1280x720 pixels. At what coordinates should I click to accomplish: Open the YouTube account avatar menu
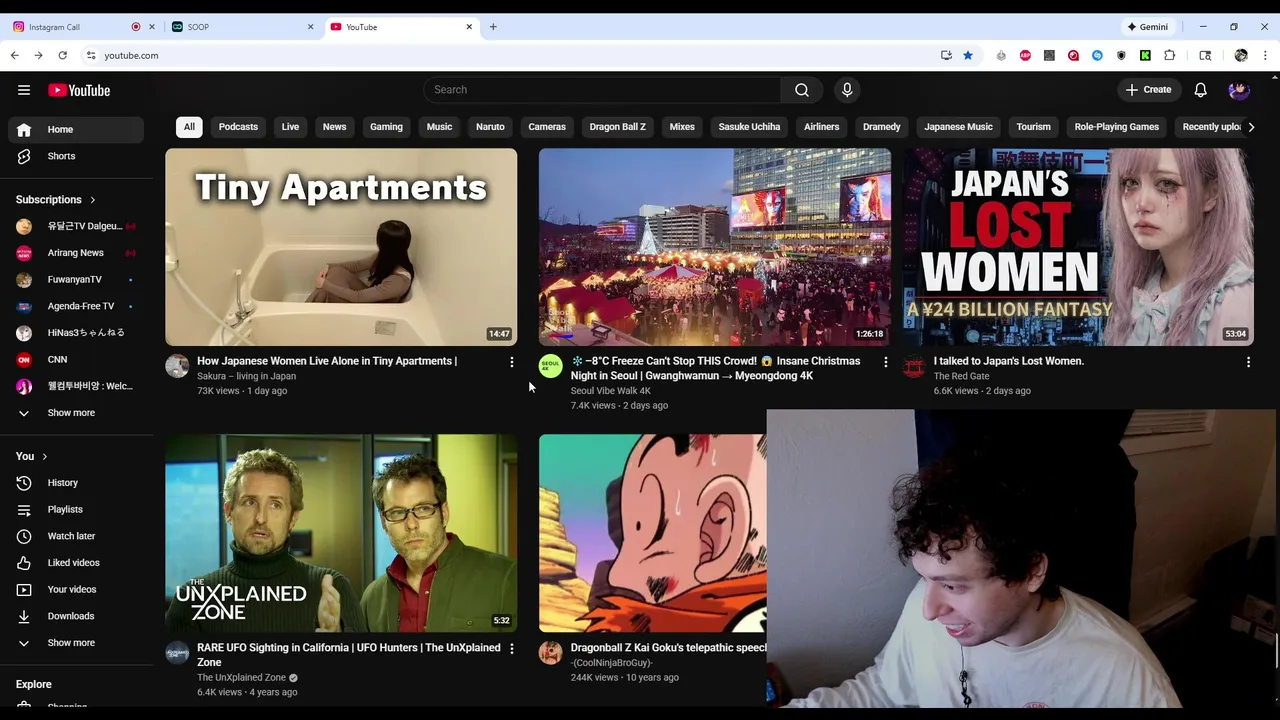(1239, 90)
